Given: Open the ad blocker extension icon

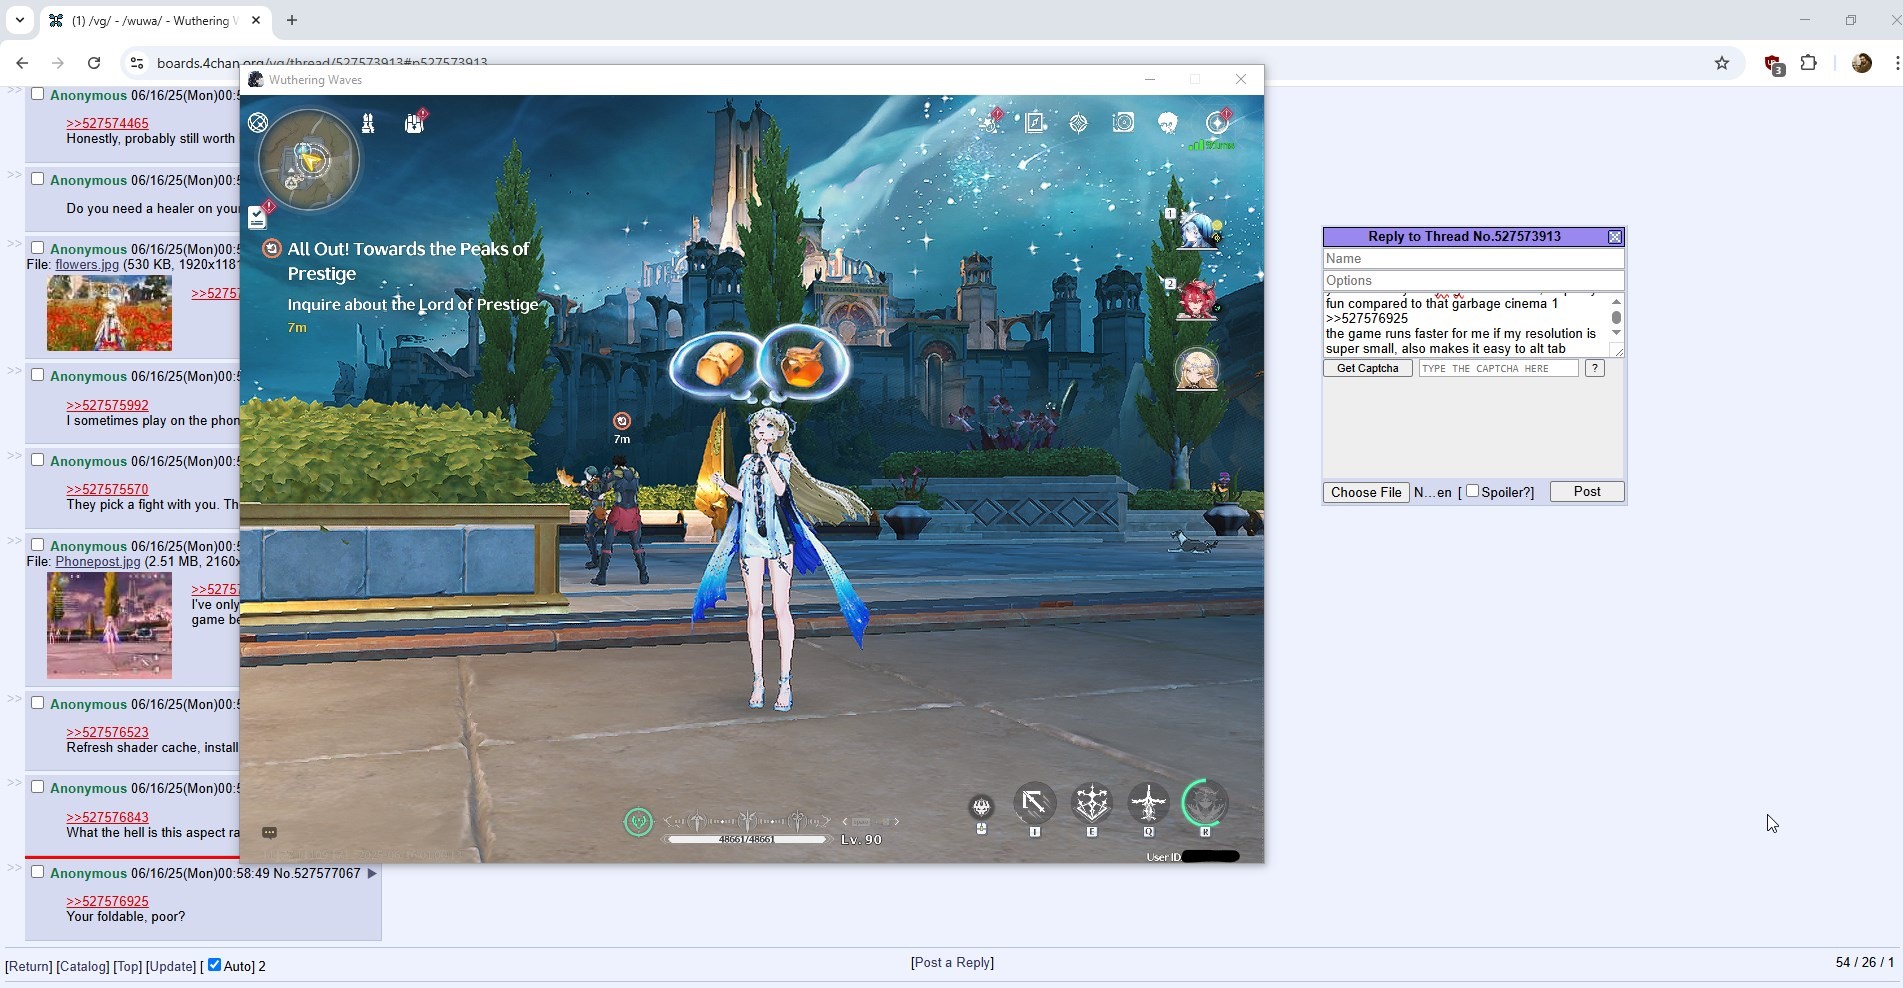Looking at the screenshot, I should coord(1773,64).
